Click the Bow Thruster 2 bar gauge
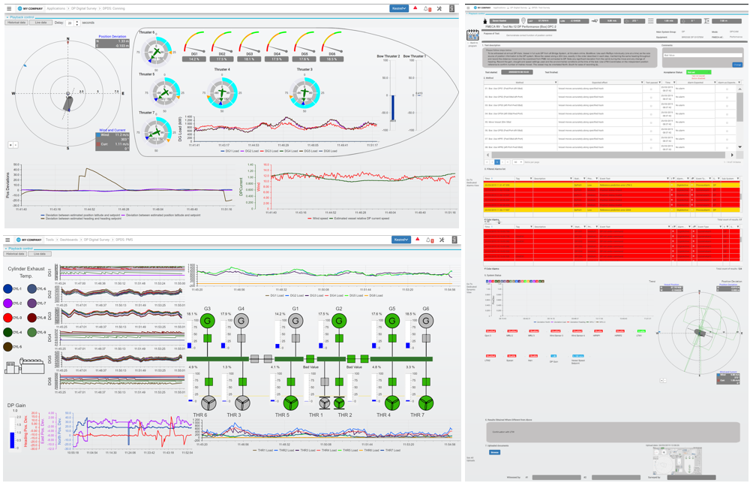The image size is (750, 482). [393, 105]
